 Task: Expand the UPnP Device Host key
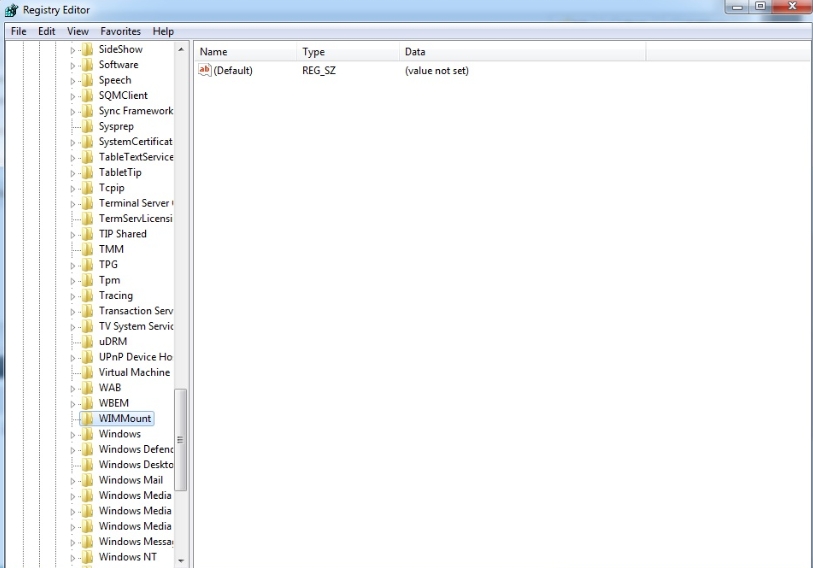click(73, 358)
